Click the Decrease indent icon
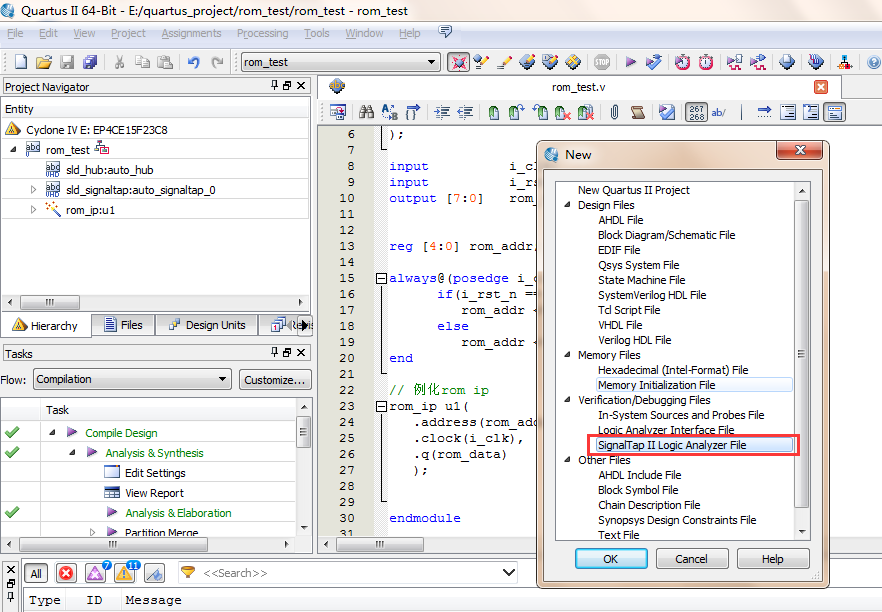The image size is (882, 612). coord(465,112)
